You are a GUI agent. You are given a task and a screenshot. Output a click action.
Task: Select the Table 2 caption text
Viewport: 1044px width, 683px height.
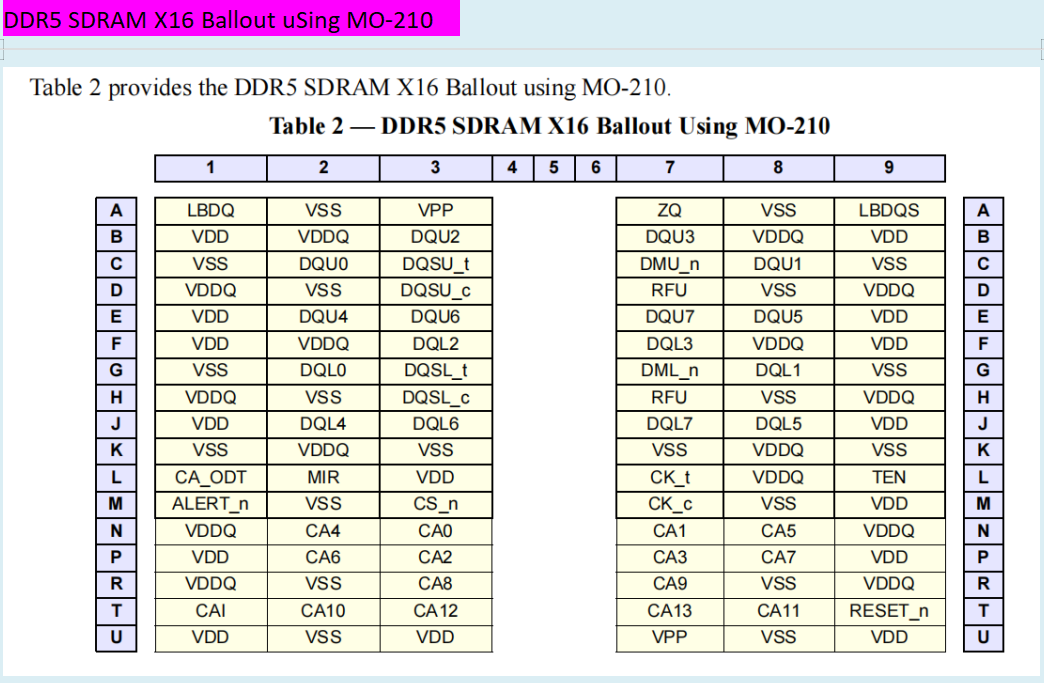pyautogui.click(x=550, y=126)
